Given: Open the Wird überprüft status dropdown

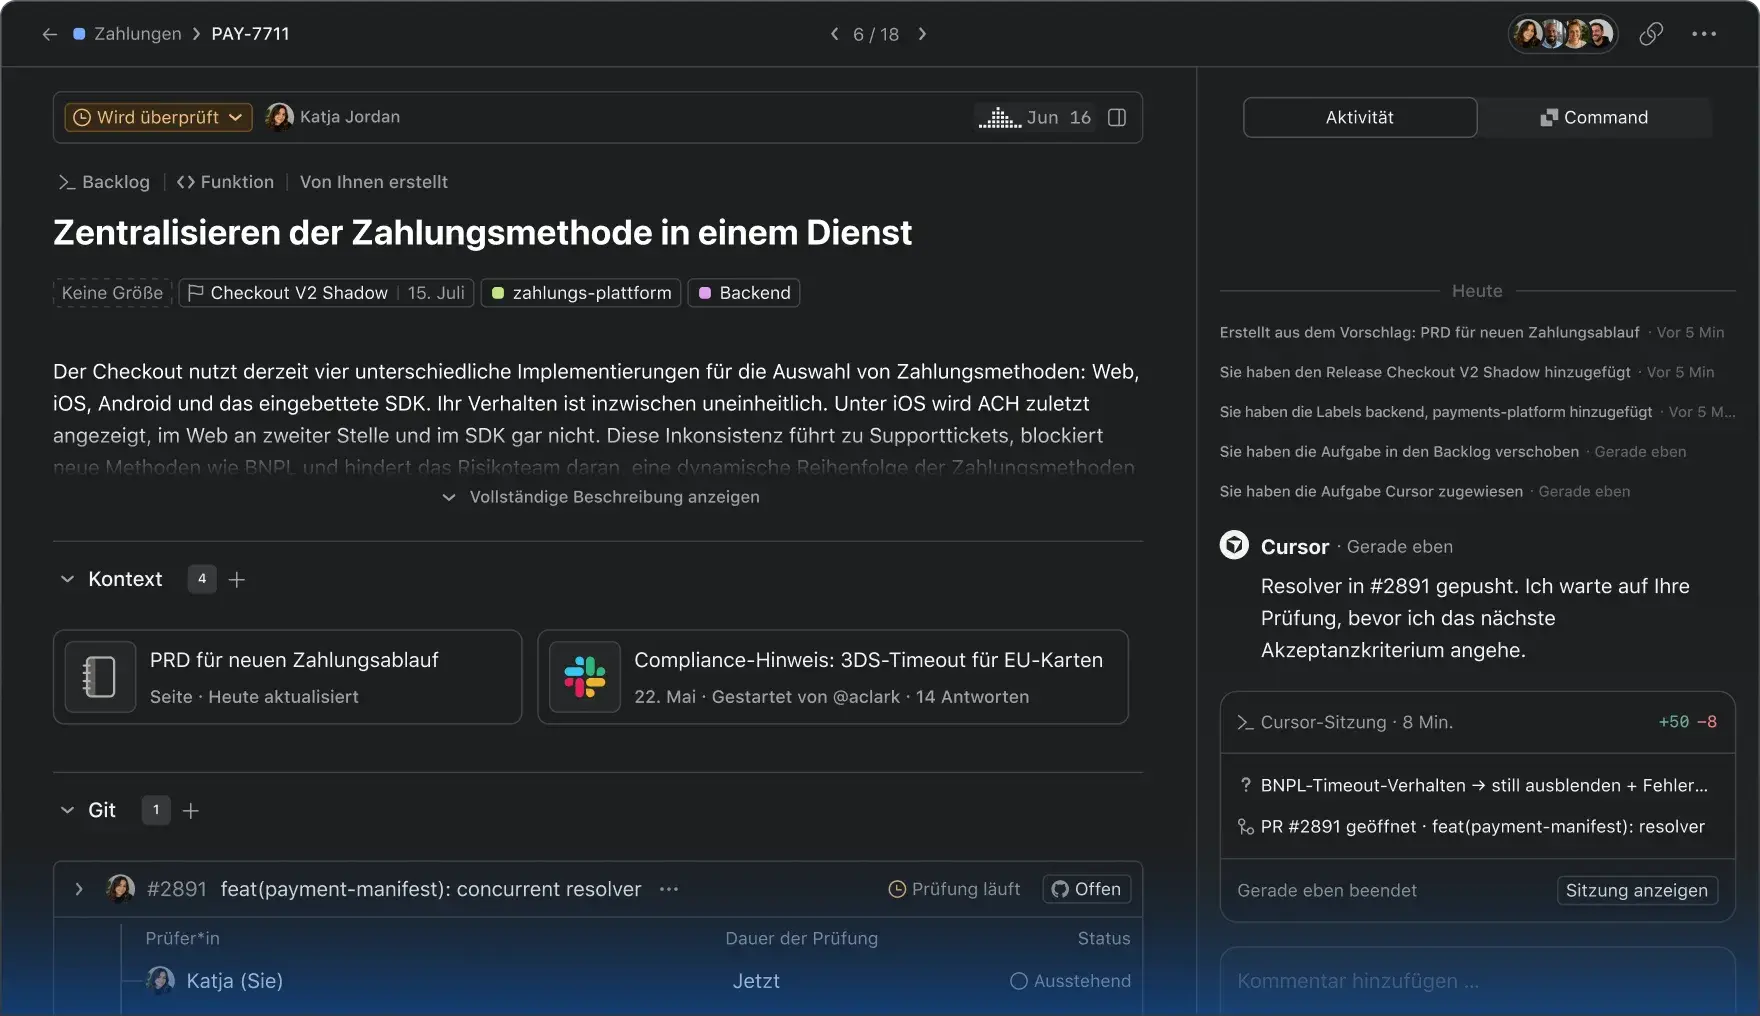Looking at the screenshot, I should coord(158,117).
